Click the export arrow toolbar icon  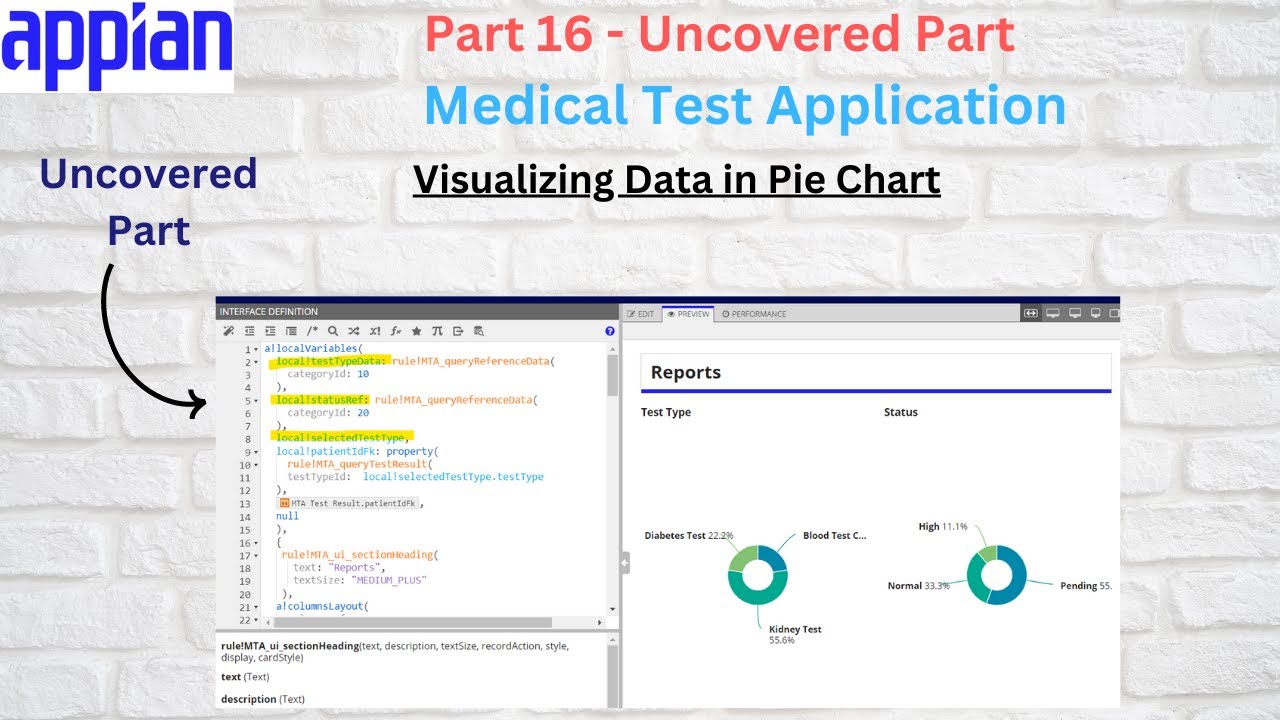[458, 331]
